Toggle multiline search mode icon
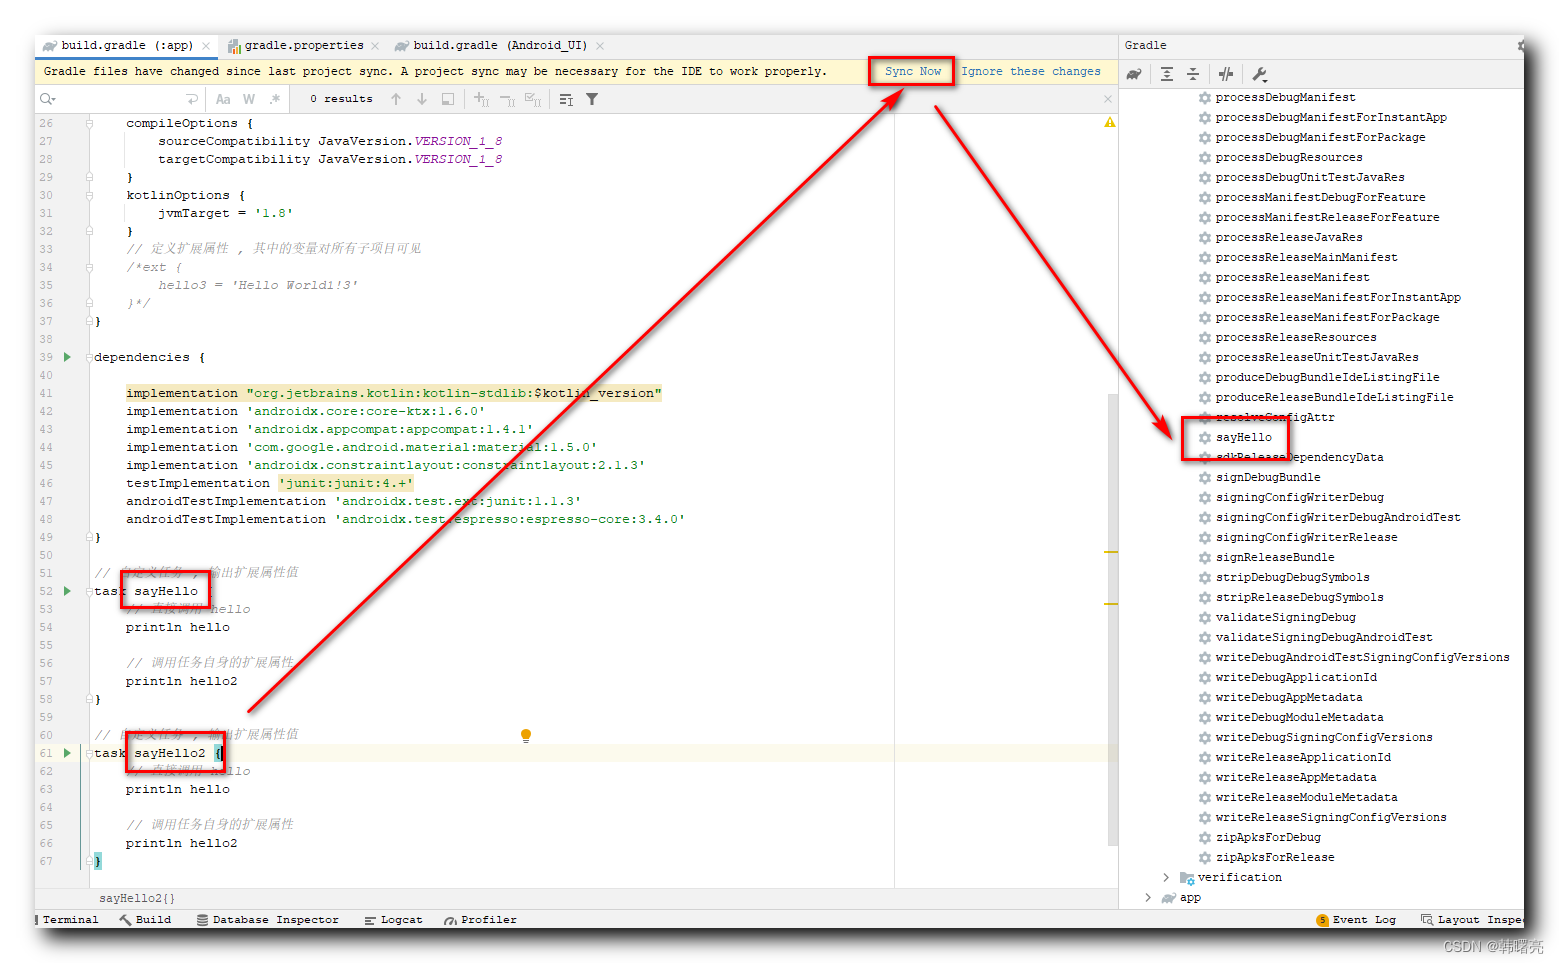The image size is (1559, 963). coord(566,99)
